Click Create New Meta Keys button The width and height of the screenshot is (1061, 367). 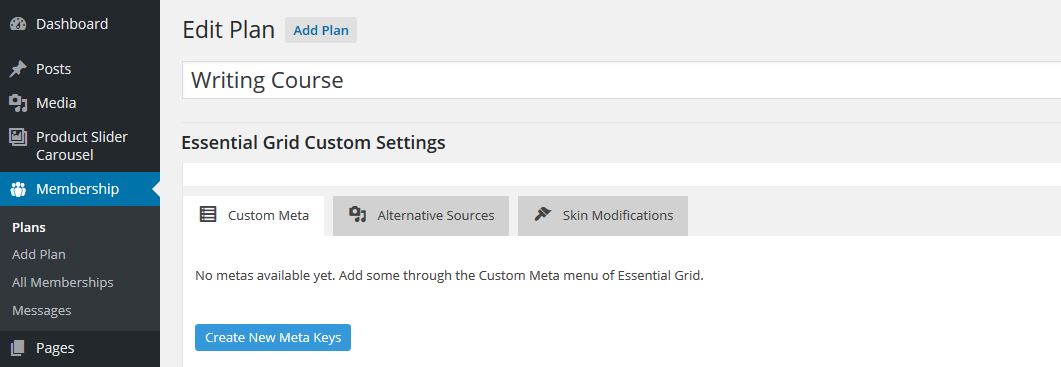(x=273, y=337)
